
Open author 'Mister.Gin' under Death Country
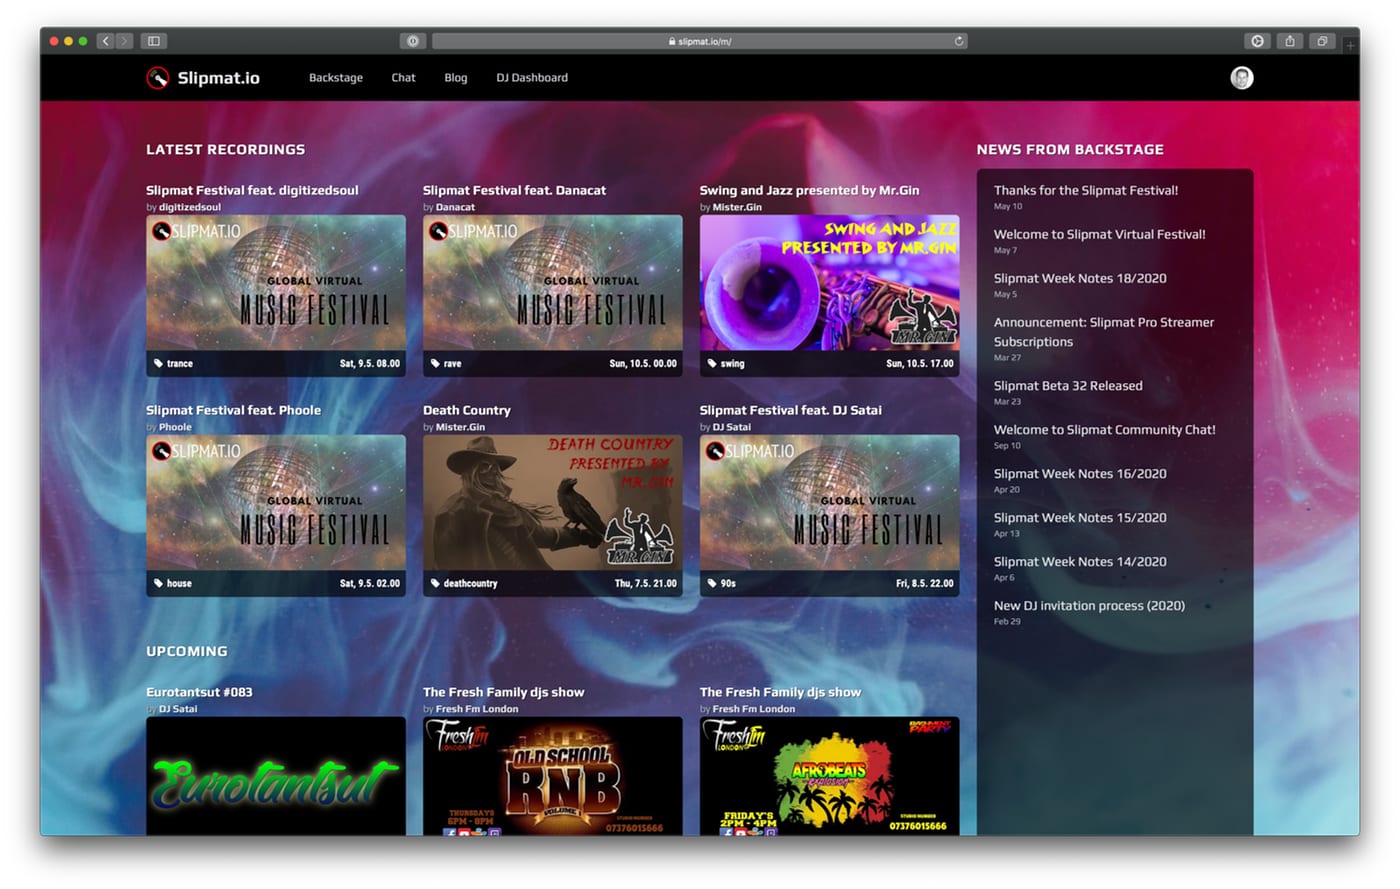click(x=460, y=427)
